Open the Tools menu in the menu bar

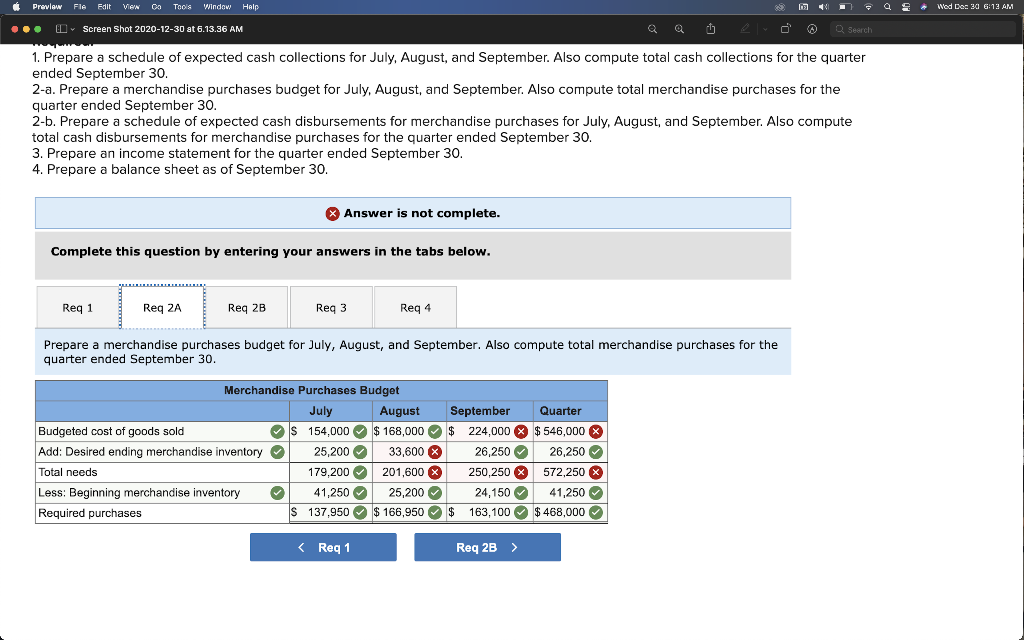pyautogui.click(x=181, y=6)
